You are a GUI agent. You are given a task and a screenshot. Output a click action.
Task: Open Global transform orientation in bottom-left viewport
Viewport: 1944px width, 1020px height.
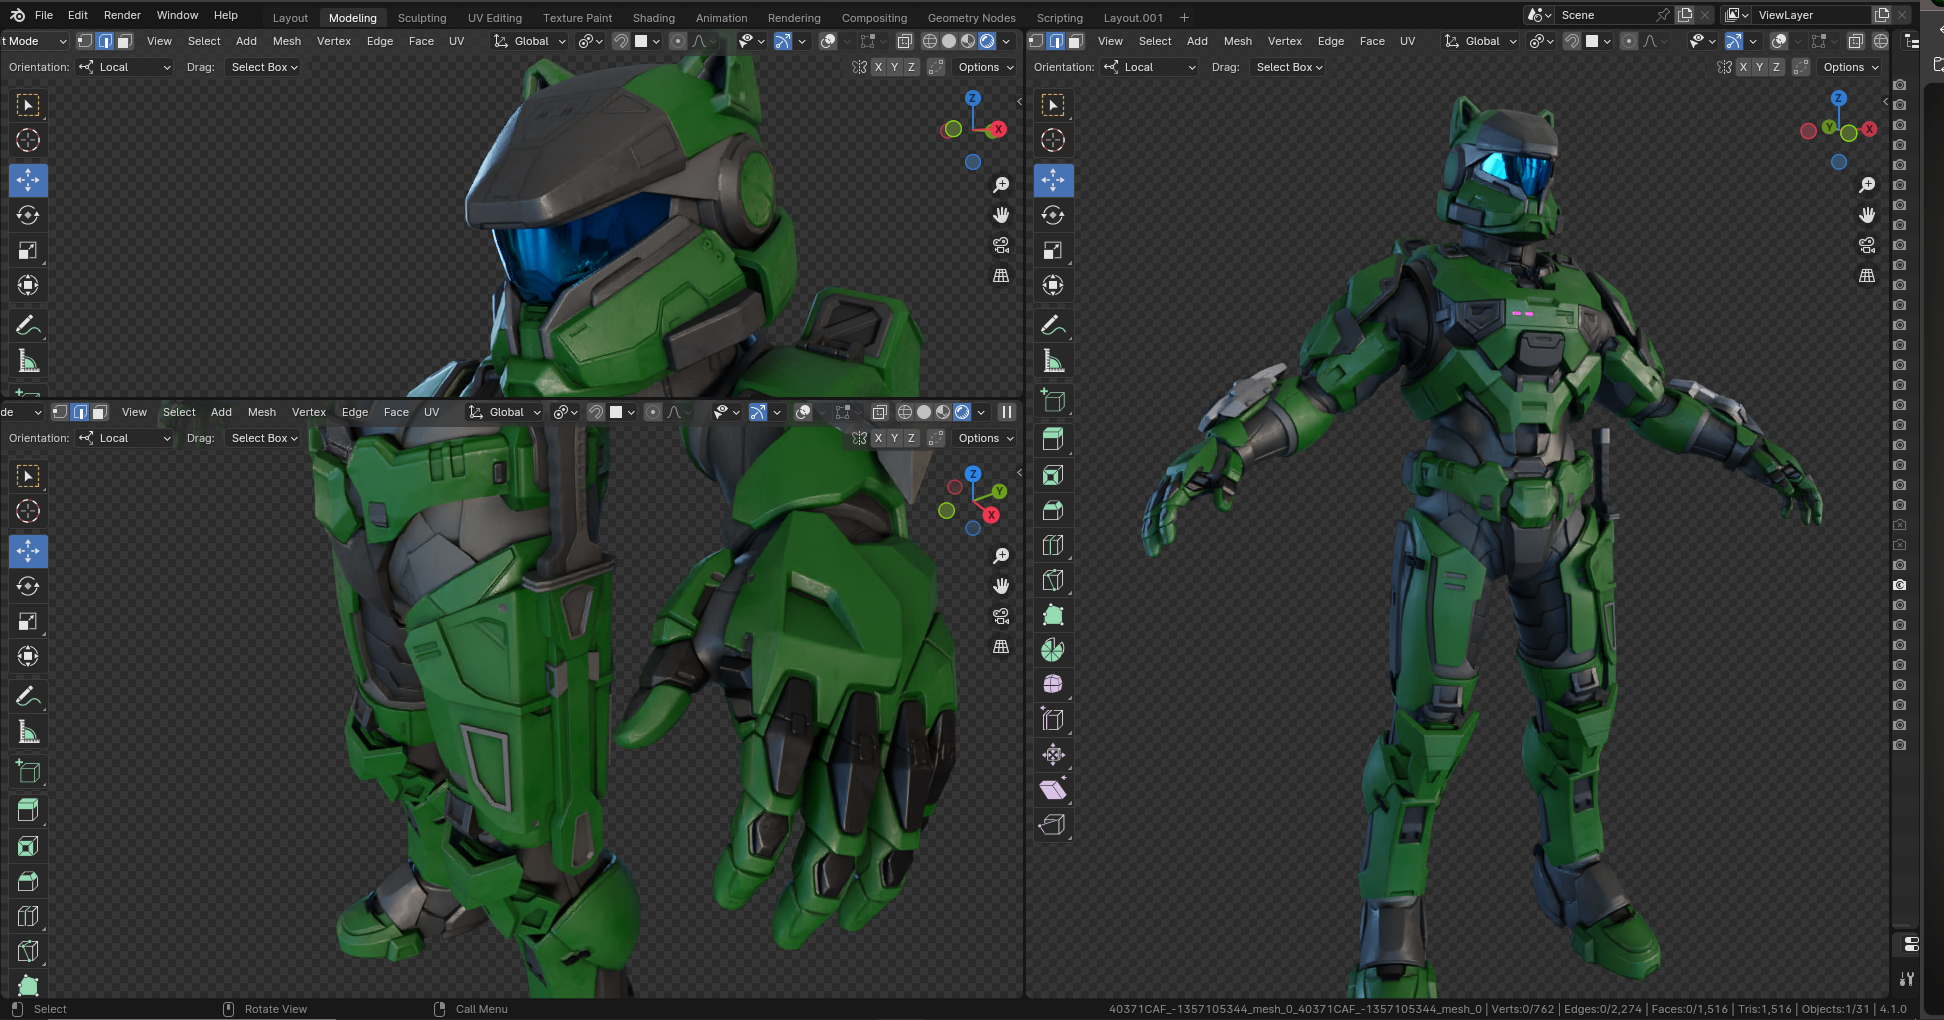pyautogui.click(x=504, y=412)
